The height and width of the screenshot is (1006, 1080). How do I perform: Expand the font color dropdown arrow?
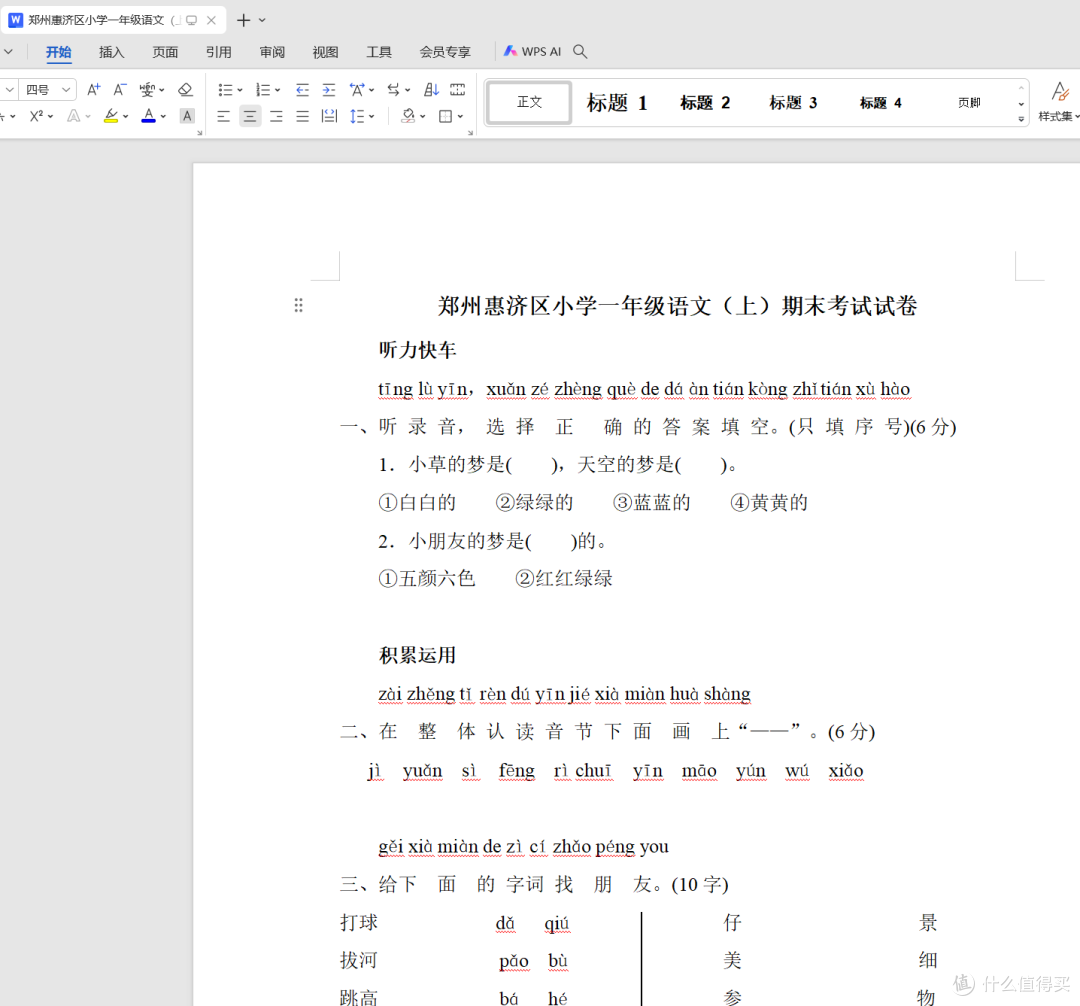(x=163, y=117)
